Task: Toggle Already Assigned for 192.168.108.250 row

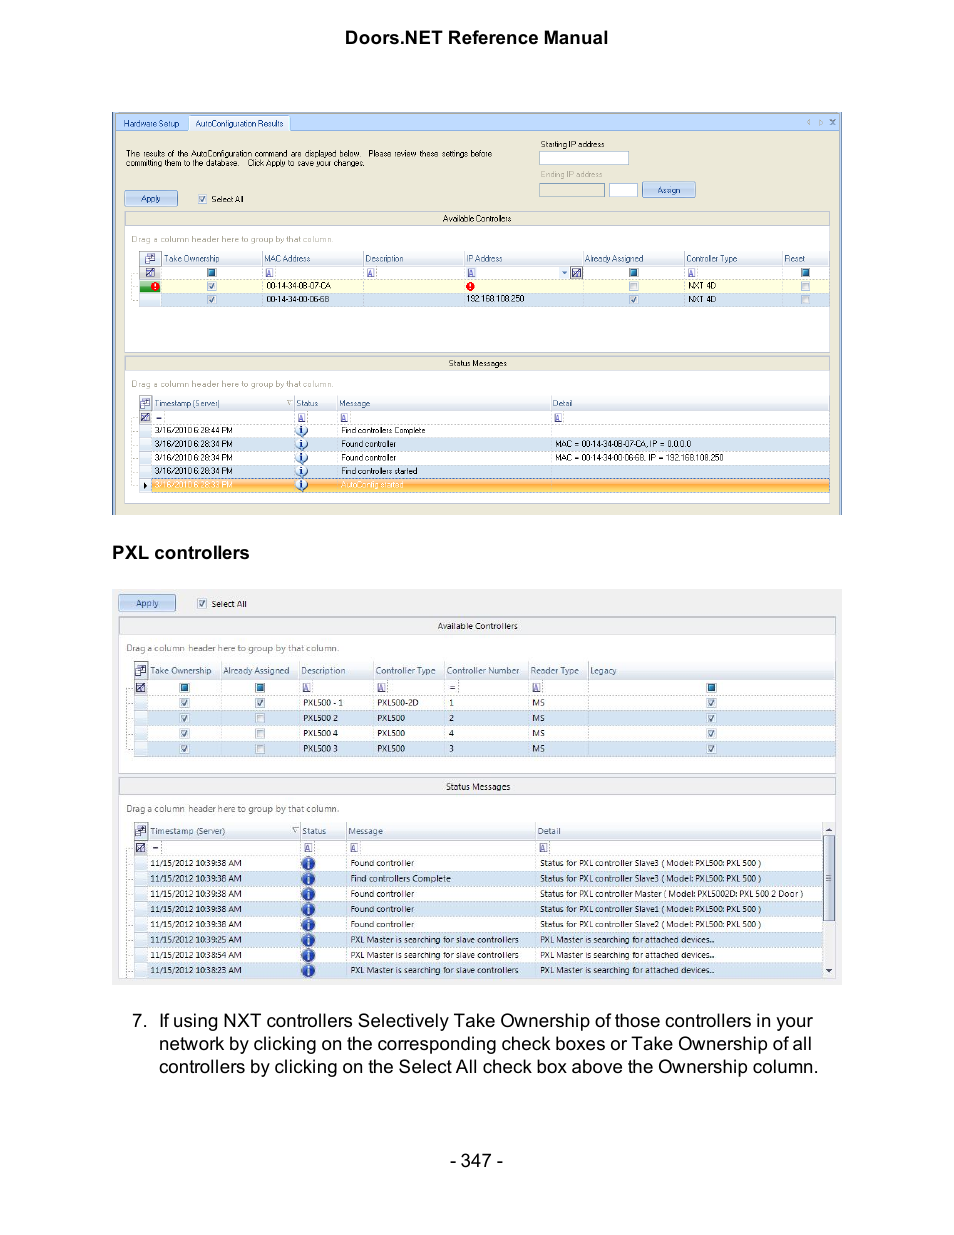Action: [x=633, y=299]
